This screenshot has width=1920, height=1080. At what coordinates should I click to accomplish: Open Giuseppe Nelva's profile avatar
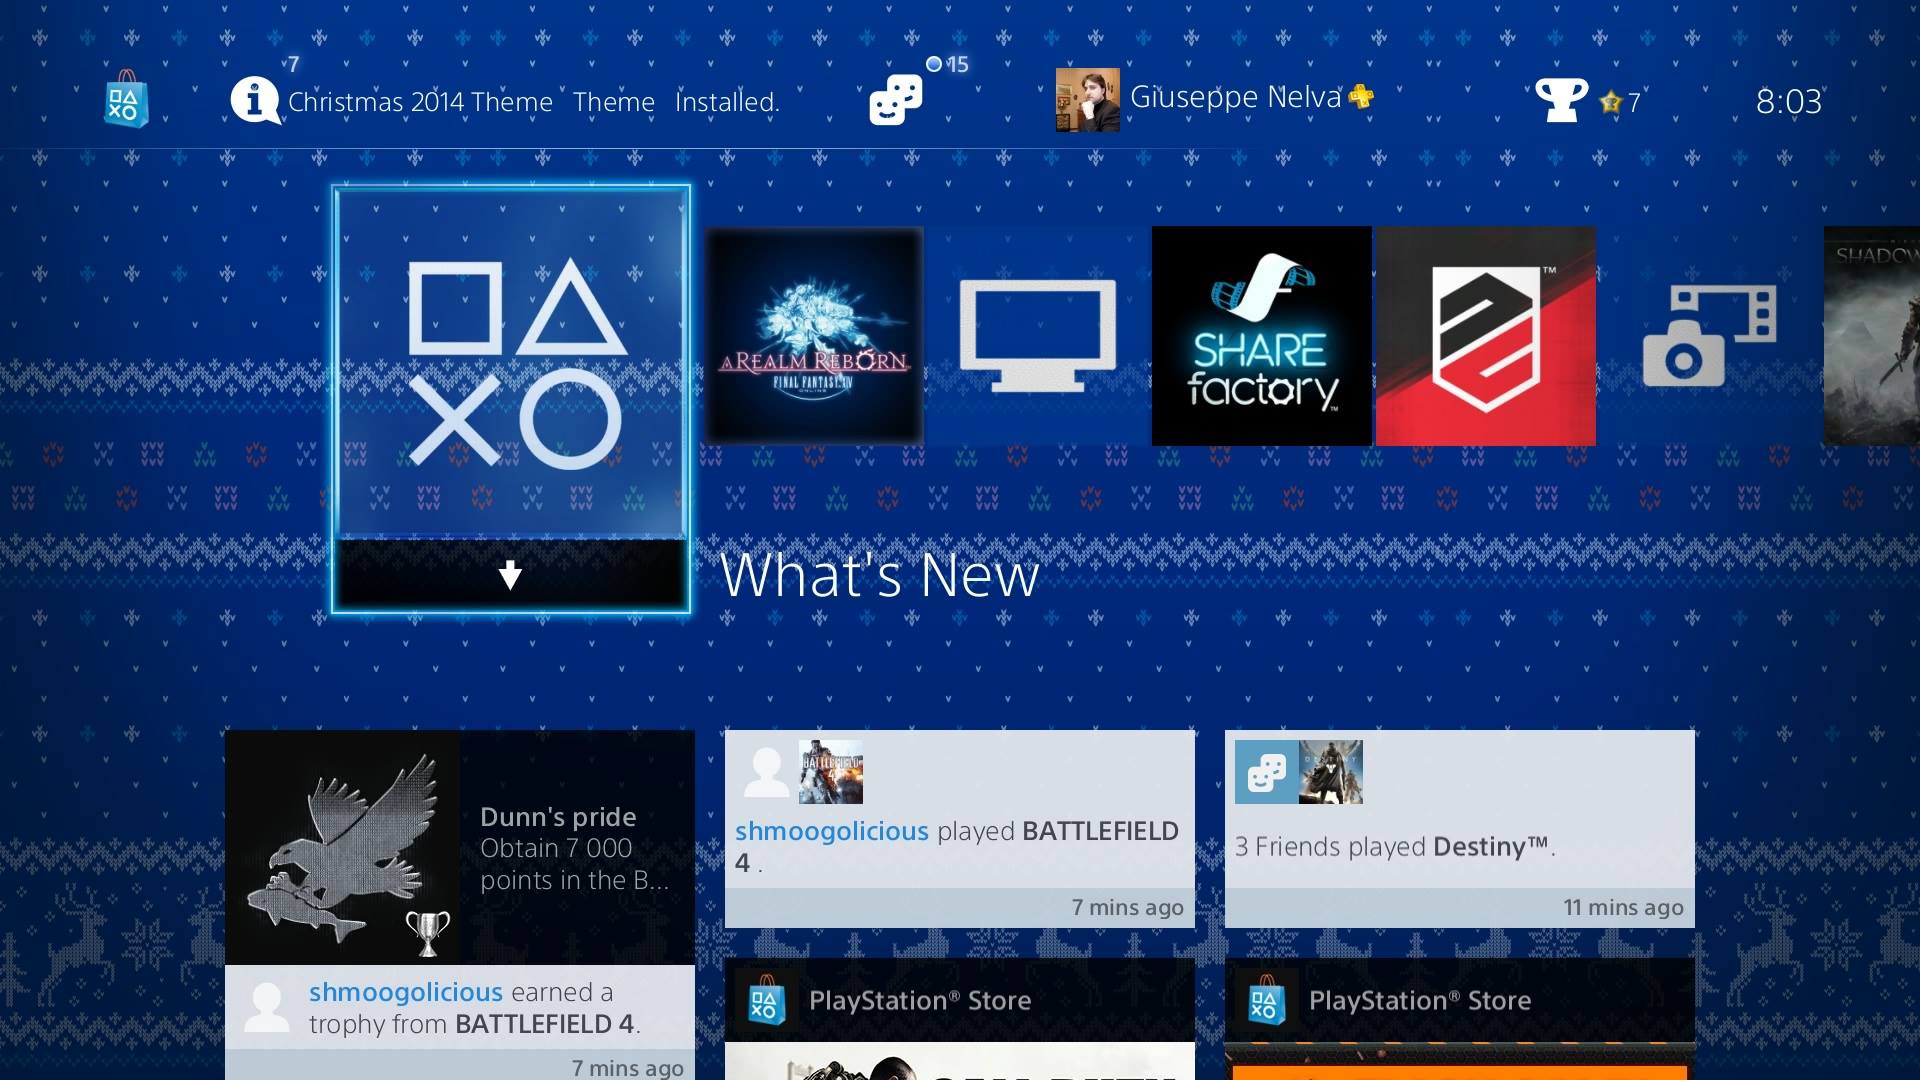tap(1088, 100)
